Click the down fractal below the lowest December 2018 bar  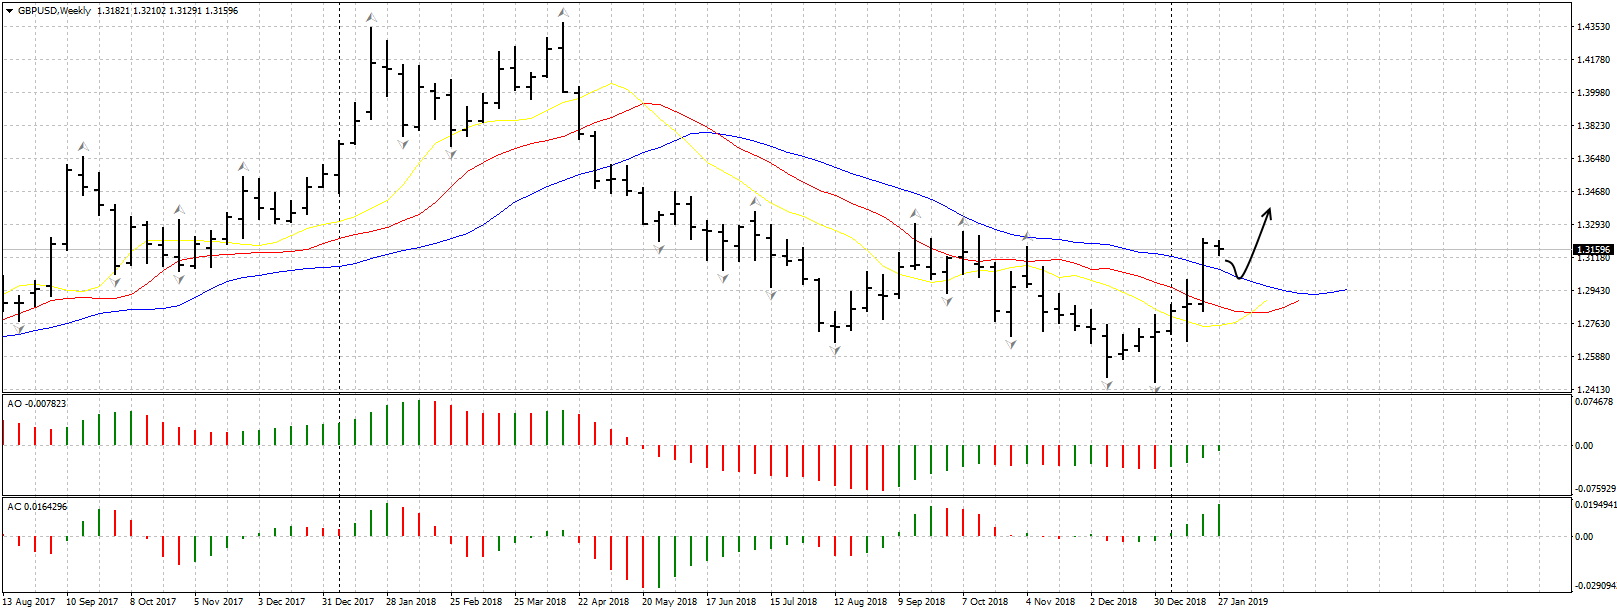tap(1155, 388)
